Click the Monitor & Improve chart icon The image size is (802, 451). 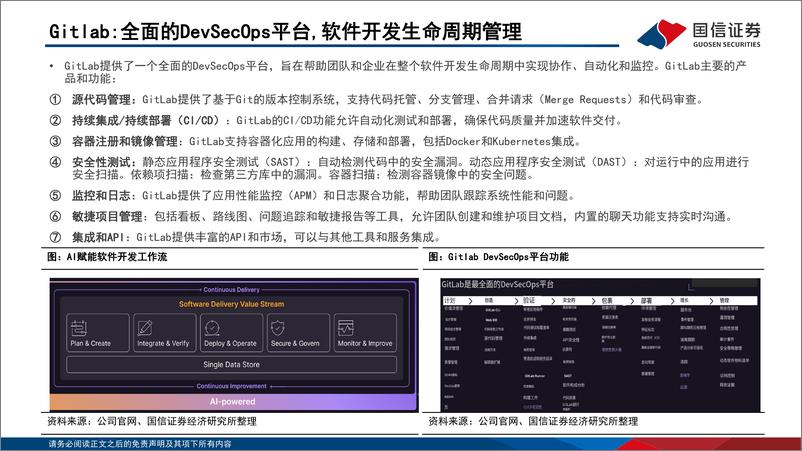pos(346,328)
